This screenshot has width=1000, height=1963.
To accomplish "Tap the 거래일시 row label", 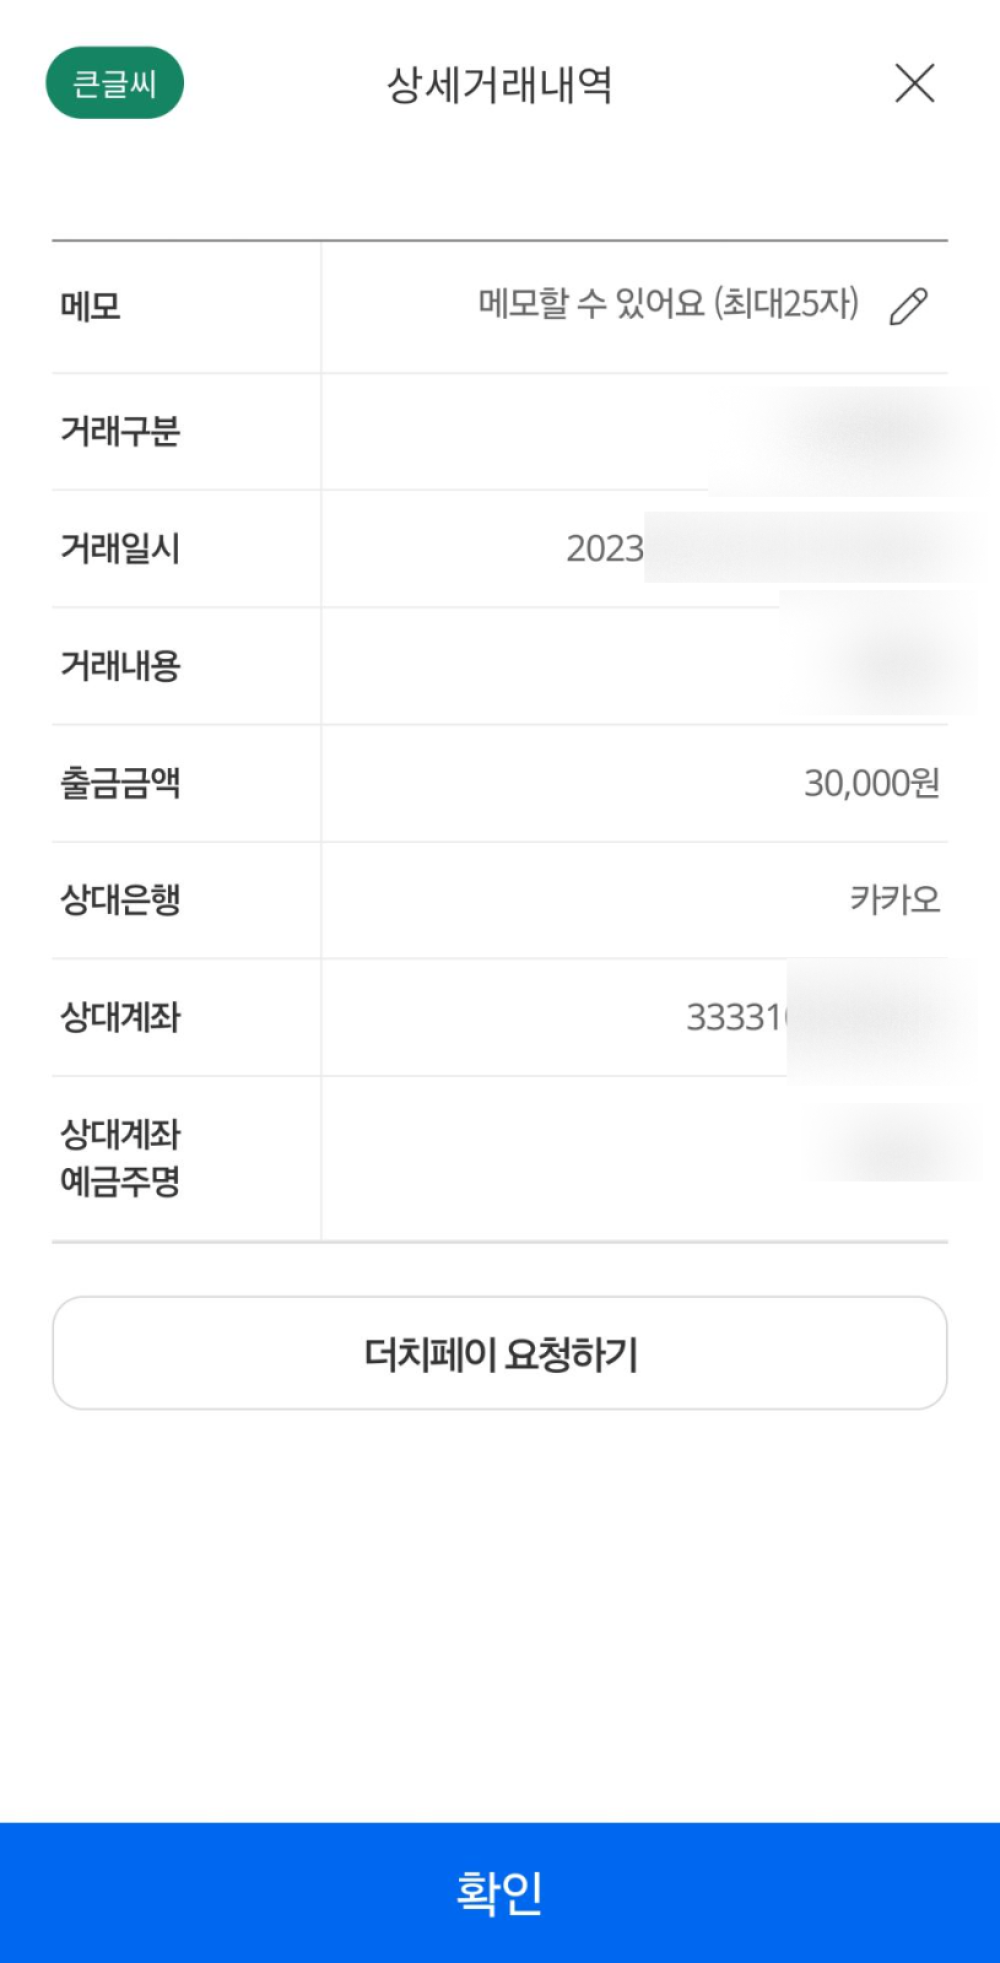I will coord(120,549).
